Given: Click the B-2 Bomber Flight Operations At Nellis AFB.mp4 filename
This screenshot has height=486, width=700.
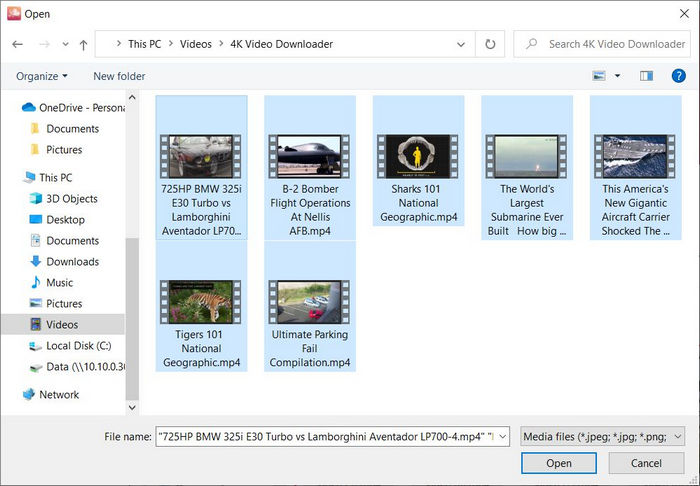Looking at the screenshot, I should pyautogui.click(x=310, y=210).
